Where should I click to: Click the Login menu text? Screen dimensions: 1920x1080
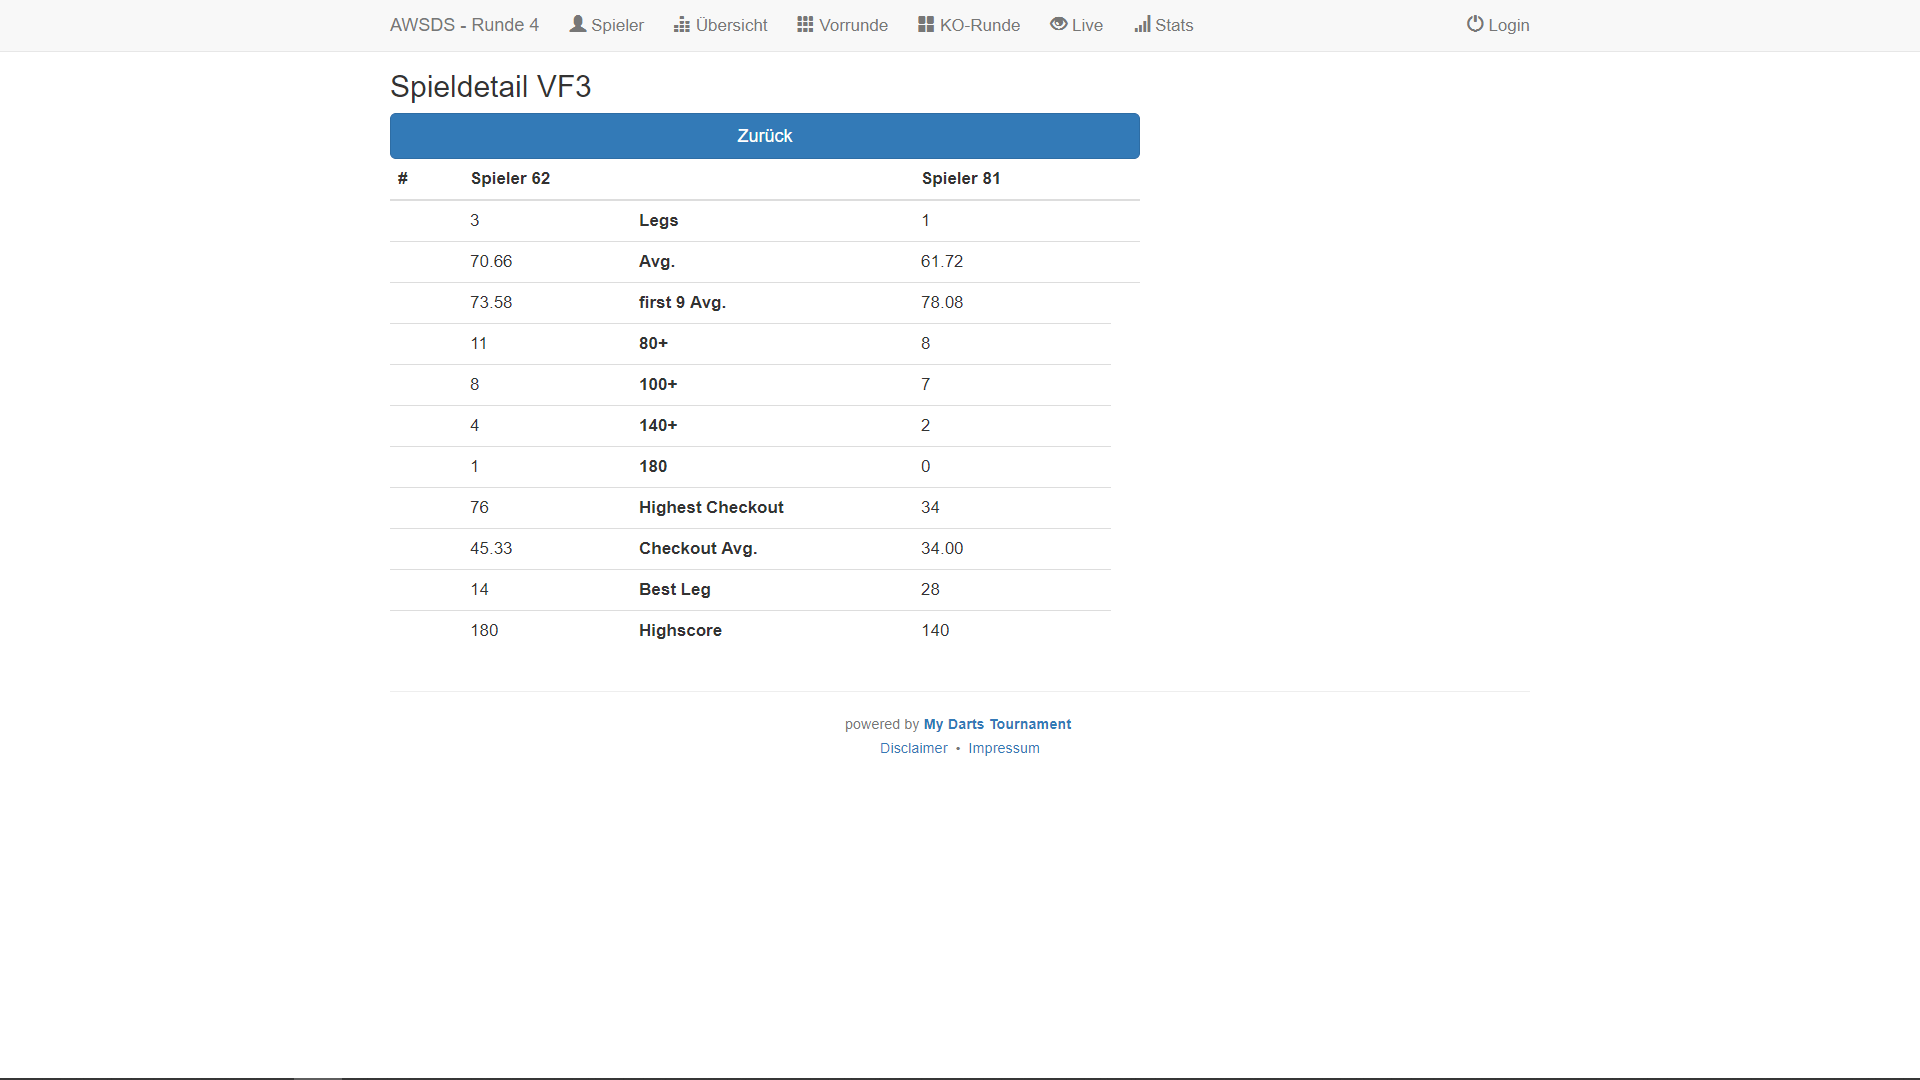pyautogui.click(x=1508, y=25)
